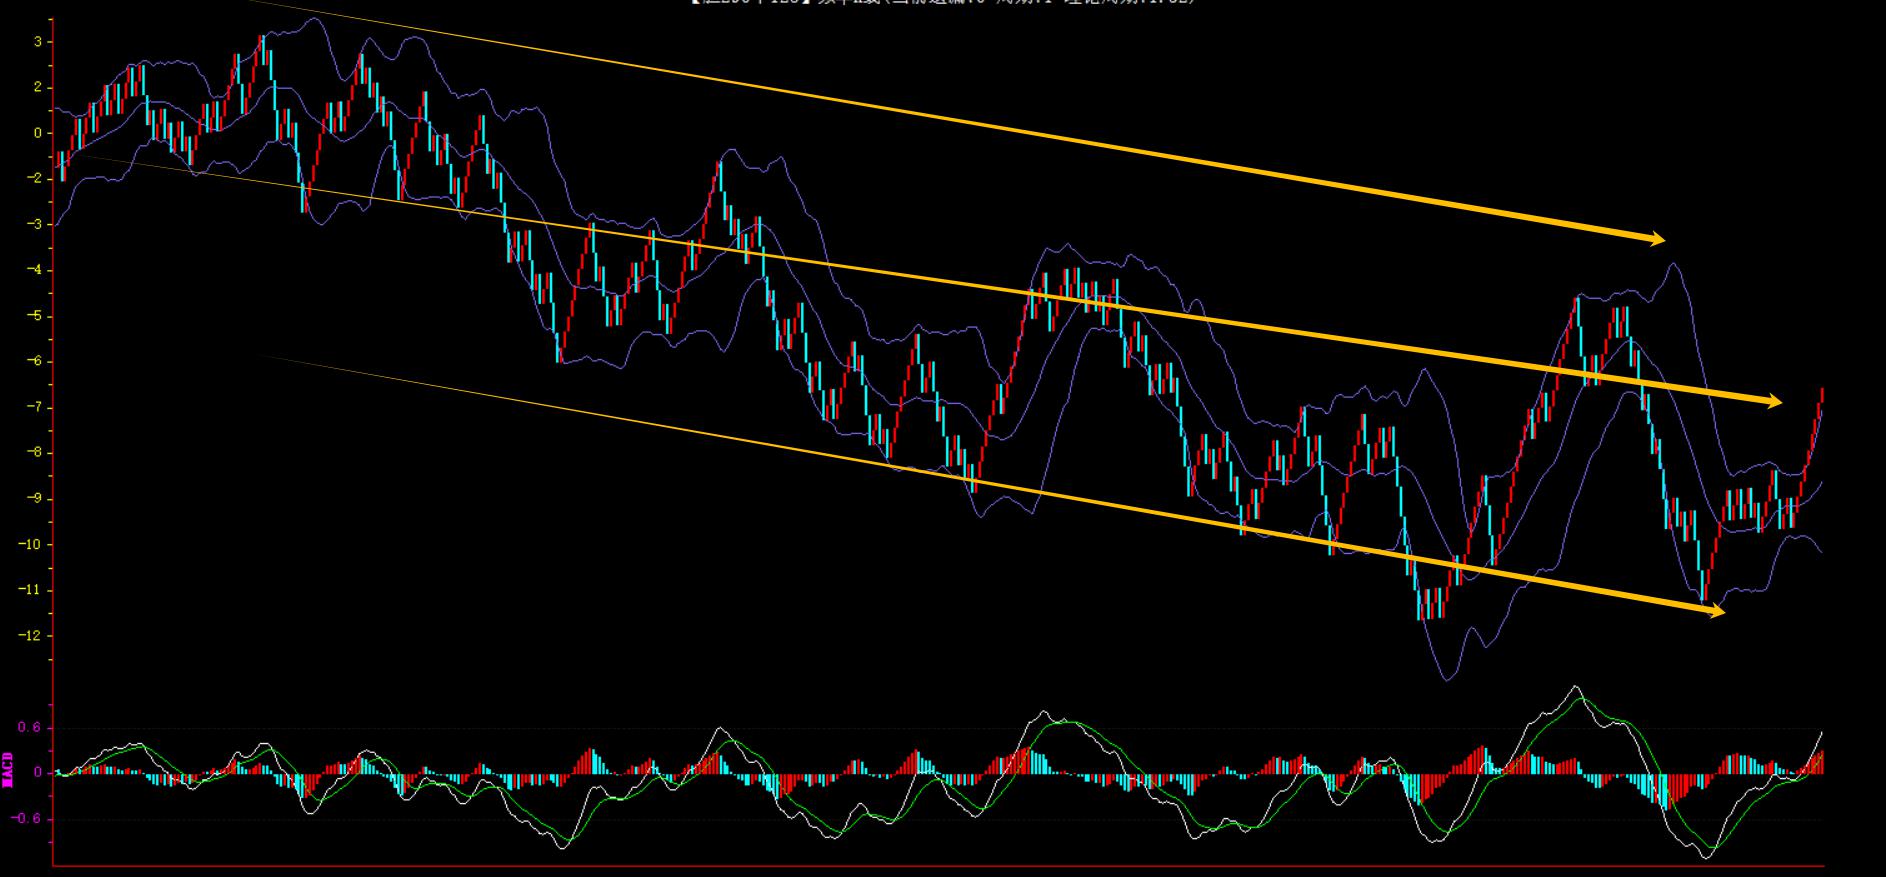
Task: Click the latest red candle at right edge
Action: [x=1821, y=395]
